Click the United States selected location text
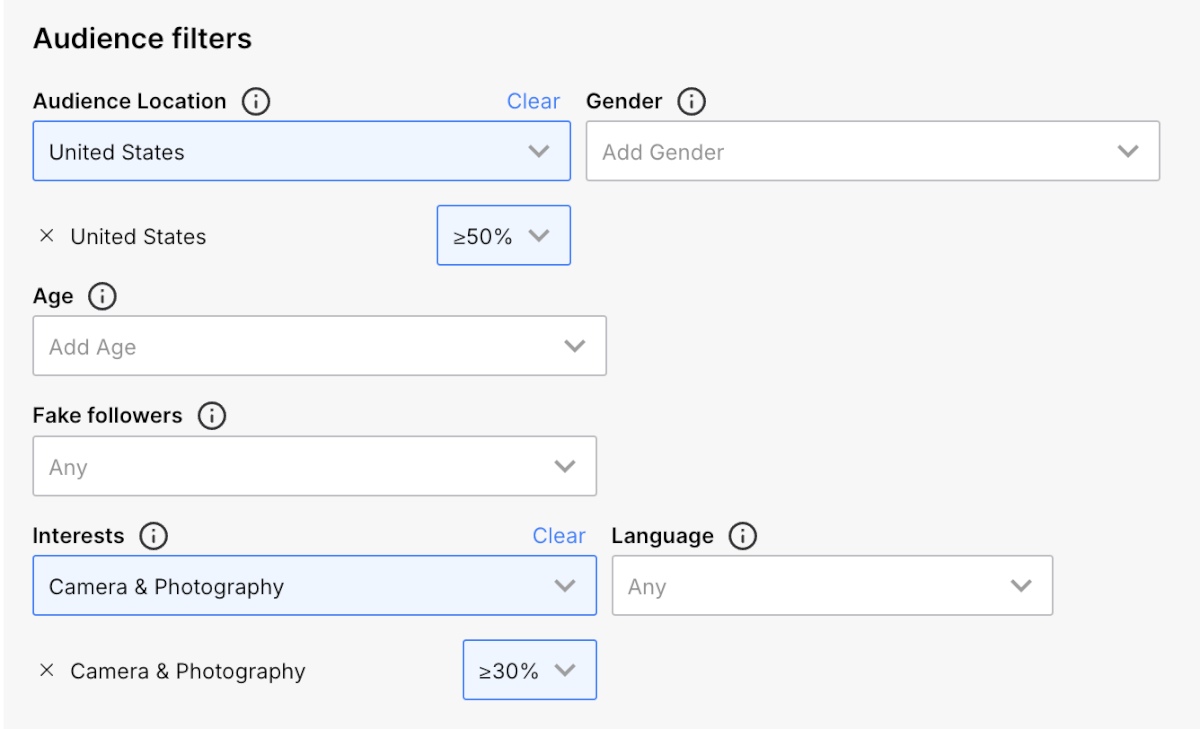The width and height of the screenshot is (1200, 729). pyautogui.click(x=138, y=237)
